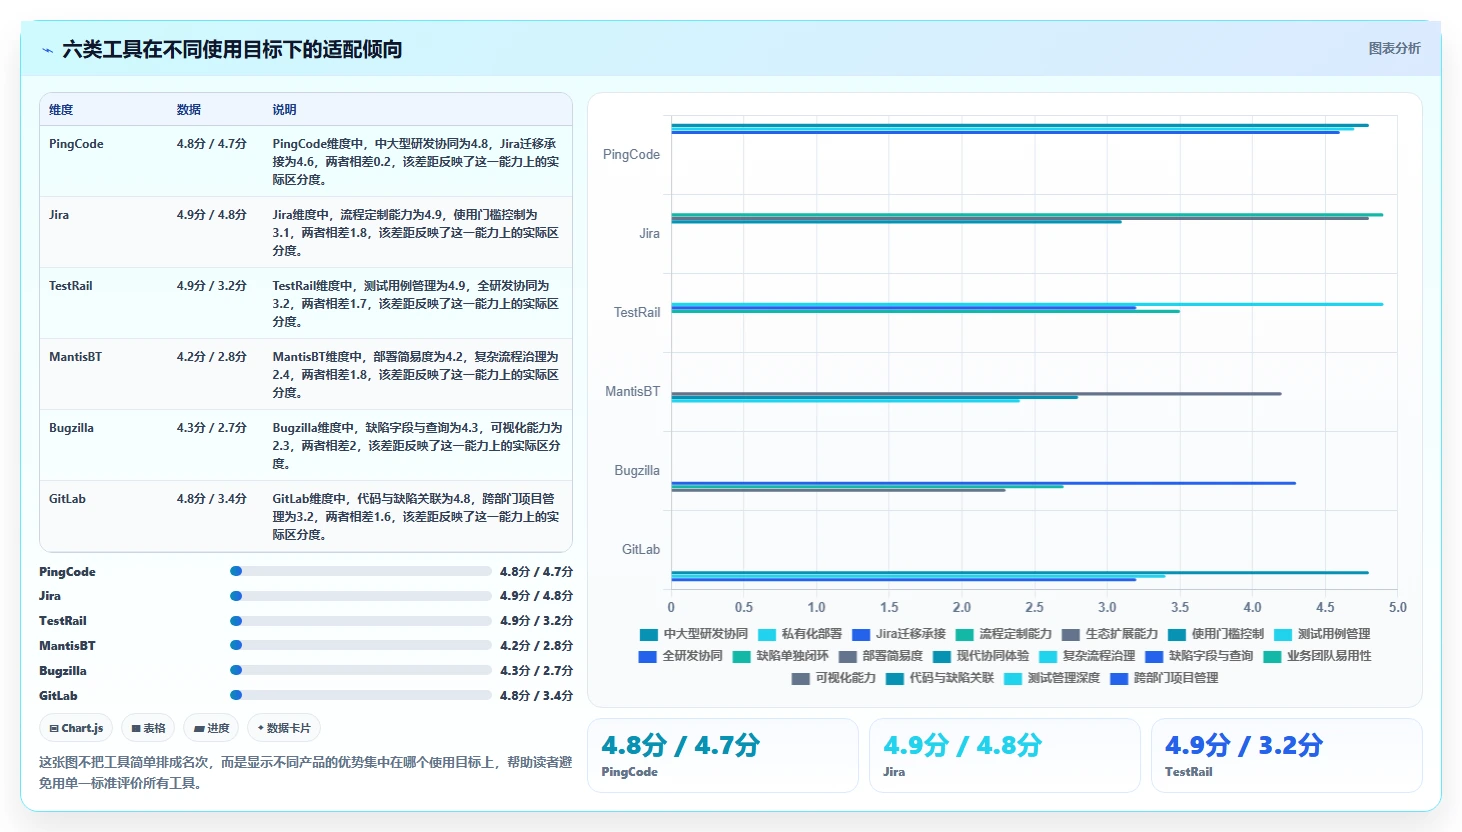
Task: Toggle the Jira迁移承接 legend series
Action: coord(899,634)
